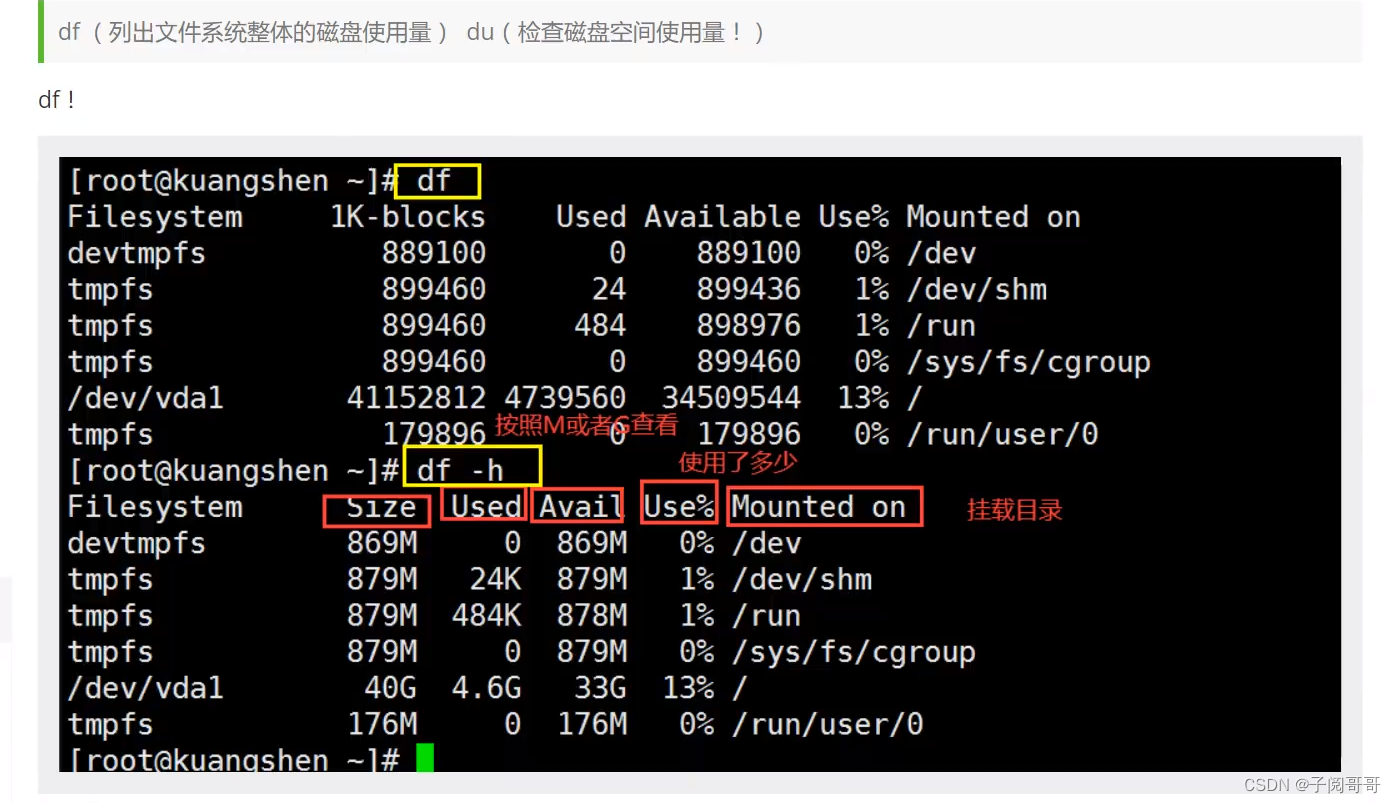
Task: Click the 33G available value
Action: [x=600, y=688]
